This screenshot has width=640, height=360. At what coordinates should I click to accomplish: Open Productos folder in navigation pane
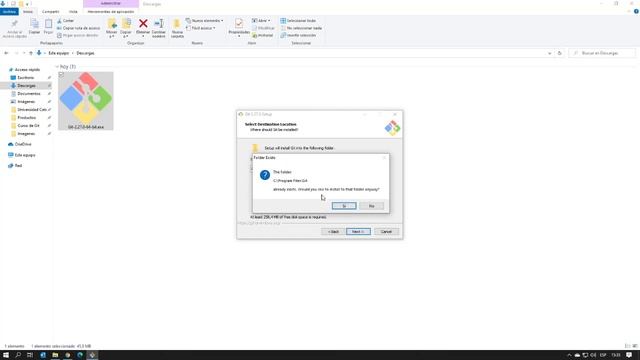tap(26, 118)
